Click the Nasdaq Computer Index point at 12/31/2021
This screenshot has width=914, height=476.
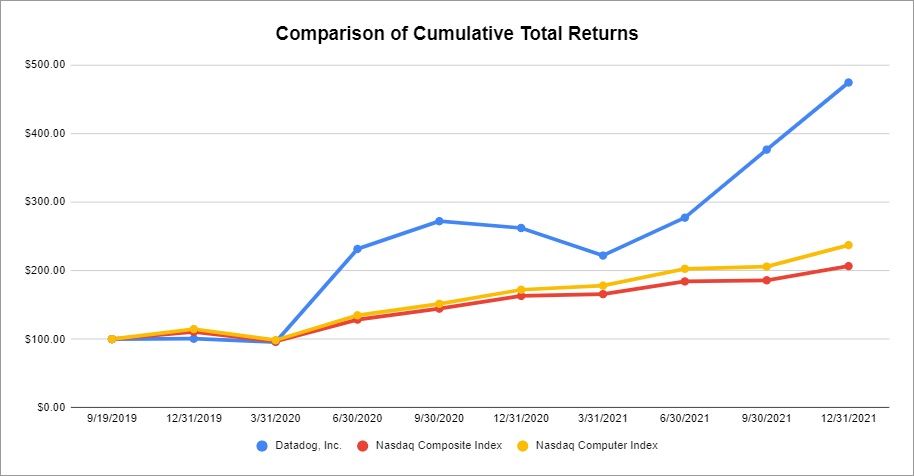point(848,245)
